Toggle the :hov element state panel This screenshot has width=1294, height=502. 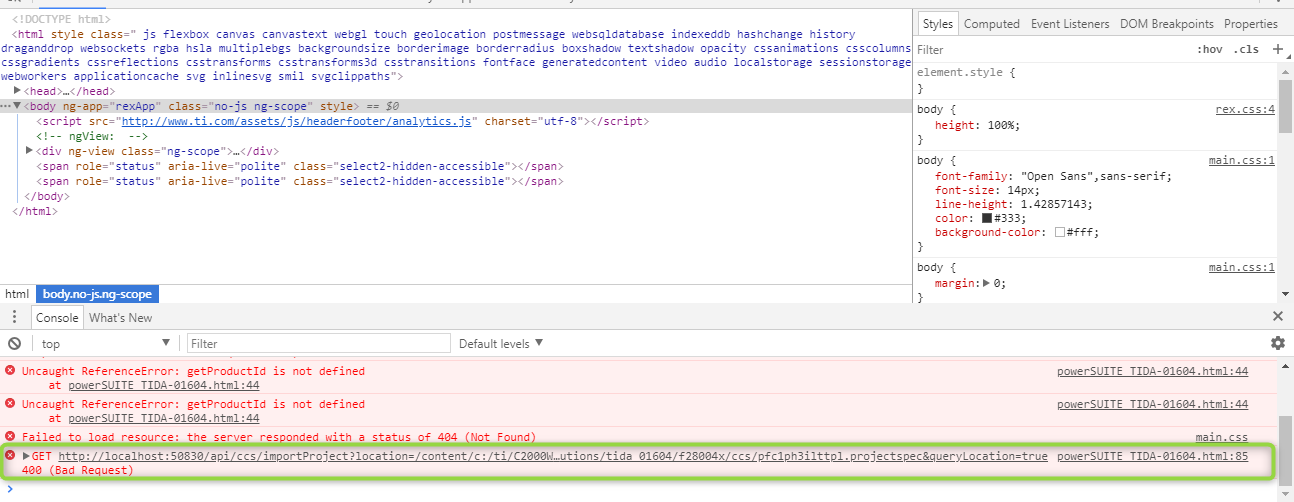[x=1209, y=49]
